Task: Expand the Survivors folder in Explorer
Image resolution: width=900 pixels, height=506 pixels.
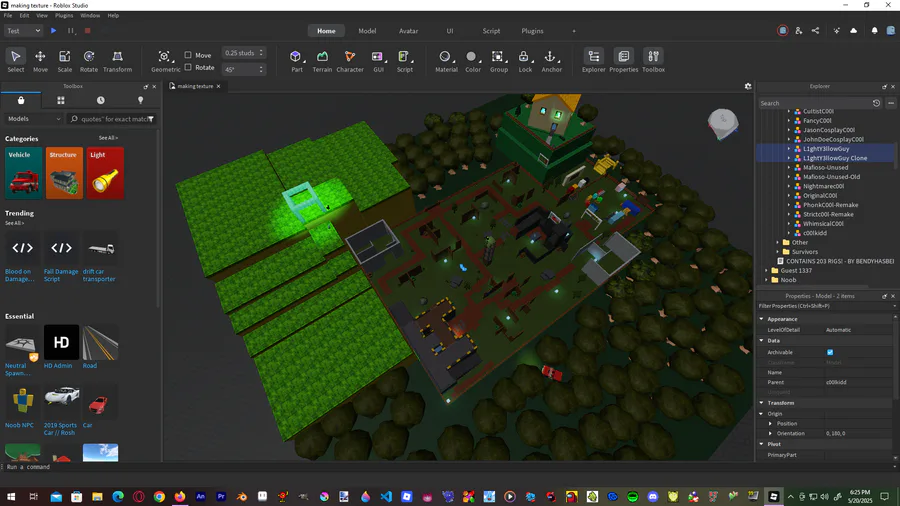Action: point(778,252)
